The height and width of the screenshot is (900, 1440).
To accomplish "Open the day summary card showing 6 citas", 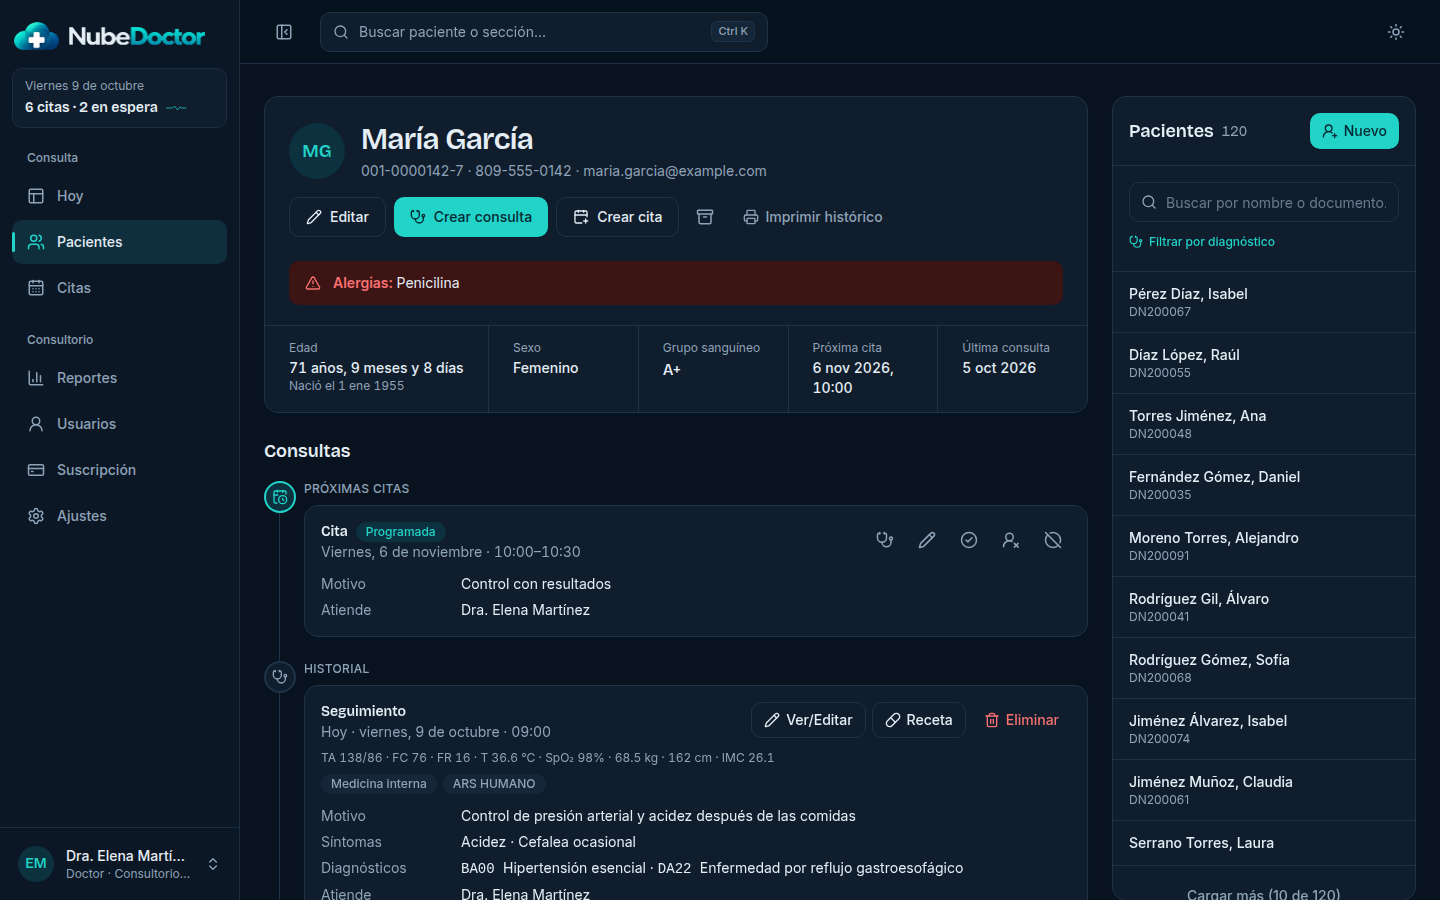I will [119, 98].
